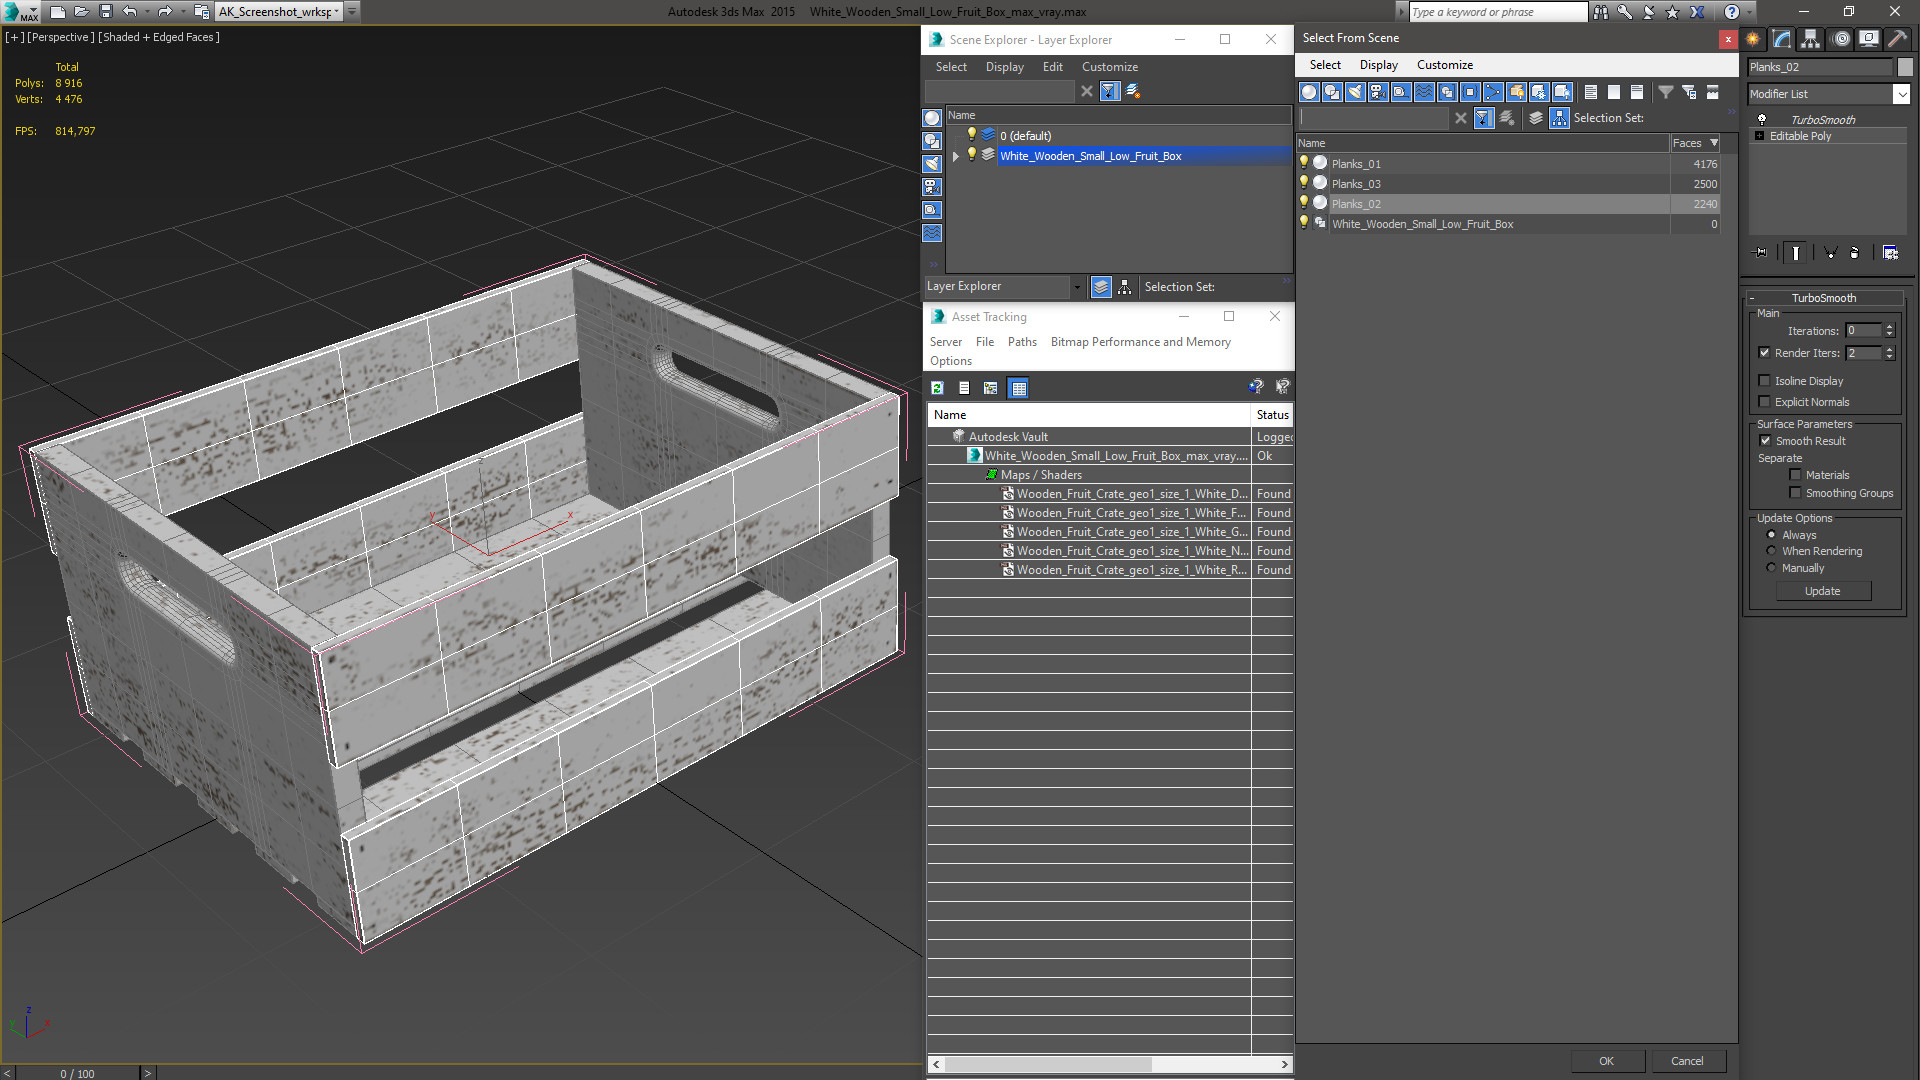Toggle Display Lights filter in Select From Scene
Viewport: 1920px width, 1080px height.
1355,92
